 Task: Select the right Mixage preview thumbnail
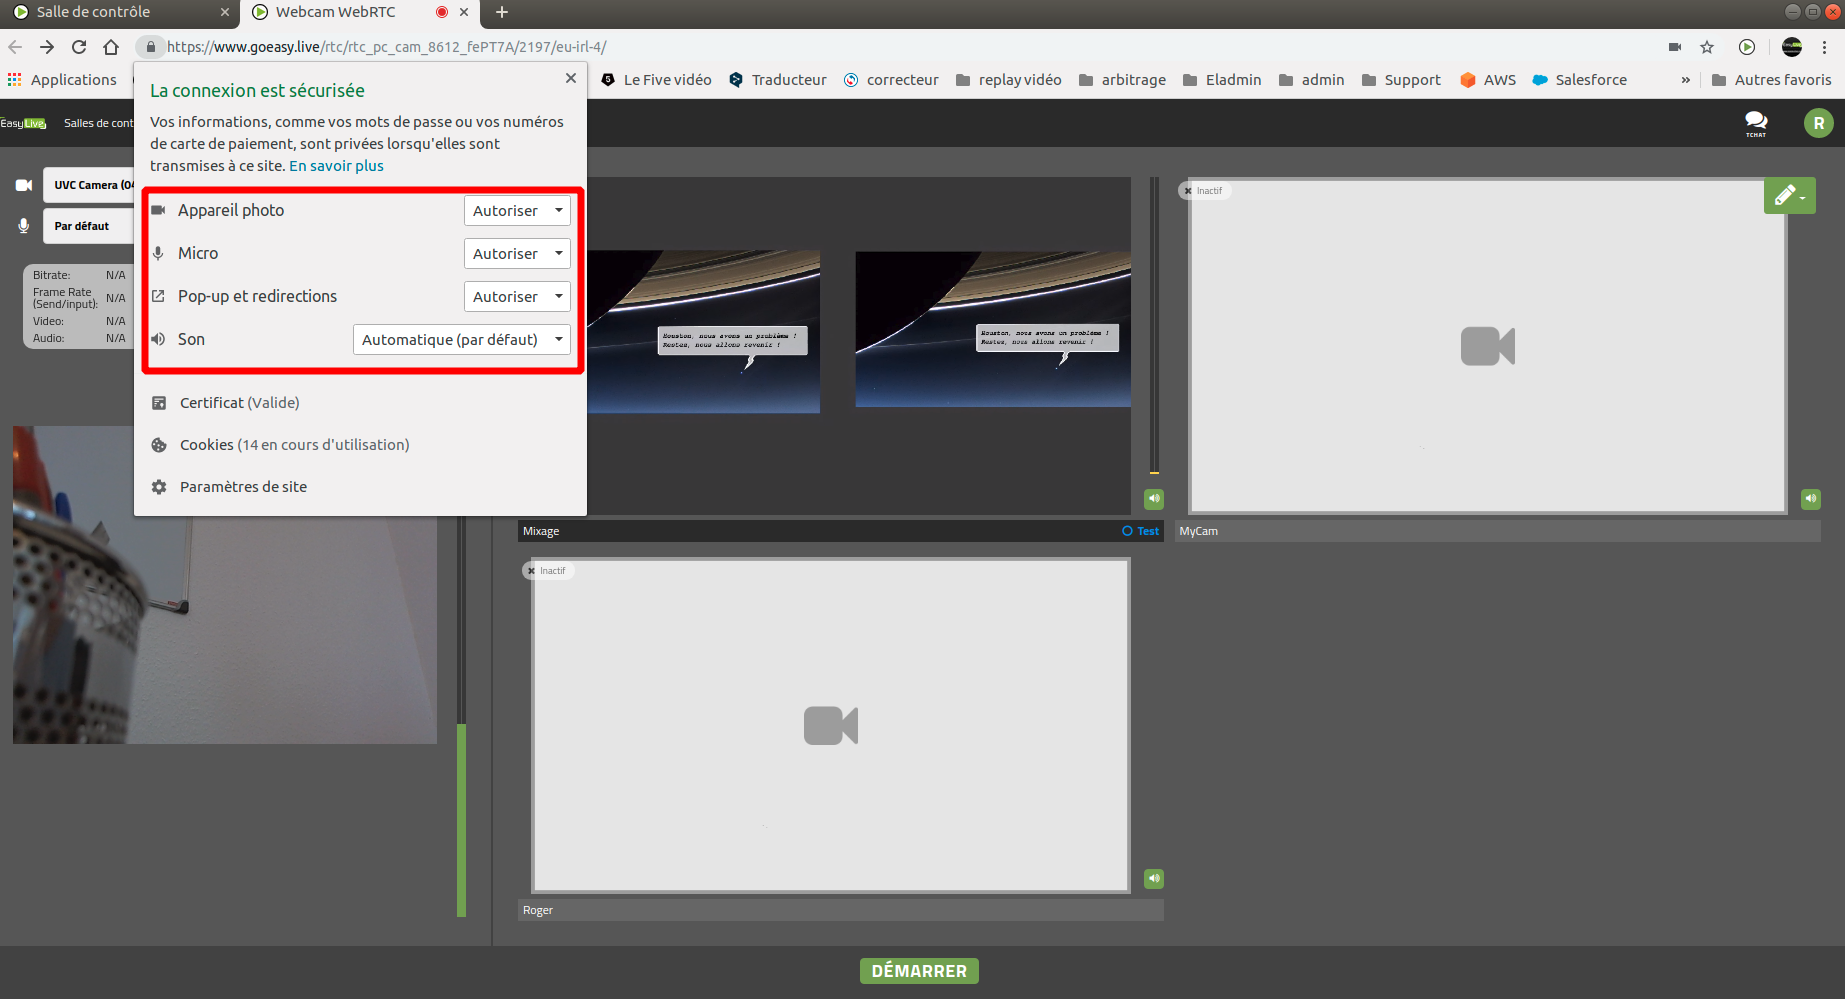coord(993,329)
